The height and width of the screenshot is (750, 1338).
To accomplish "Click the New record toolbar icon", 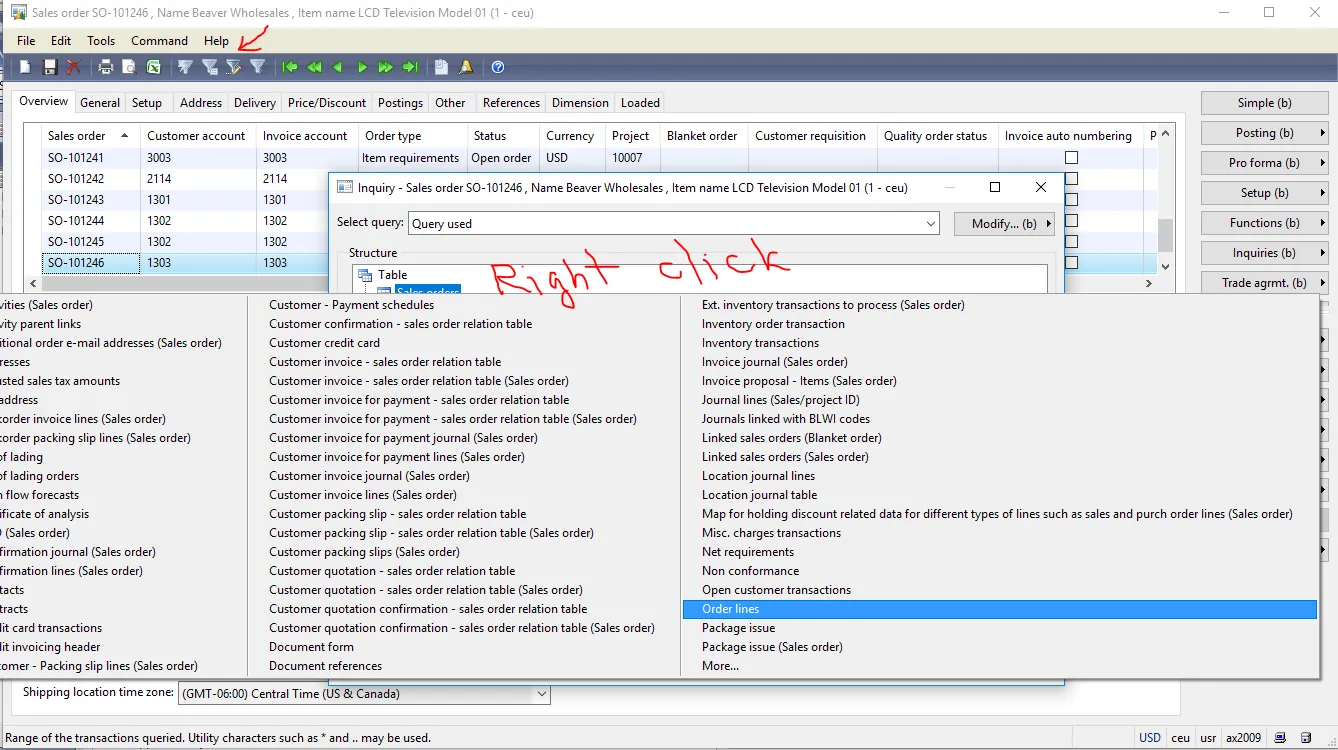I will coord(25,67).
